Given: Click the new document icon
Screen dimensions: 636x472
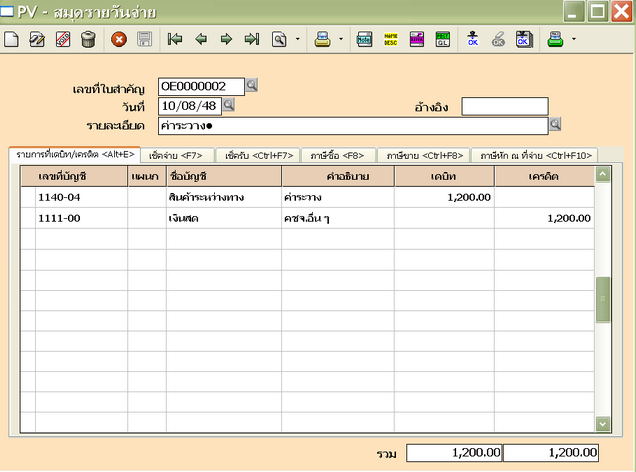Looking at the screenshot, I should click(12, 40).
